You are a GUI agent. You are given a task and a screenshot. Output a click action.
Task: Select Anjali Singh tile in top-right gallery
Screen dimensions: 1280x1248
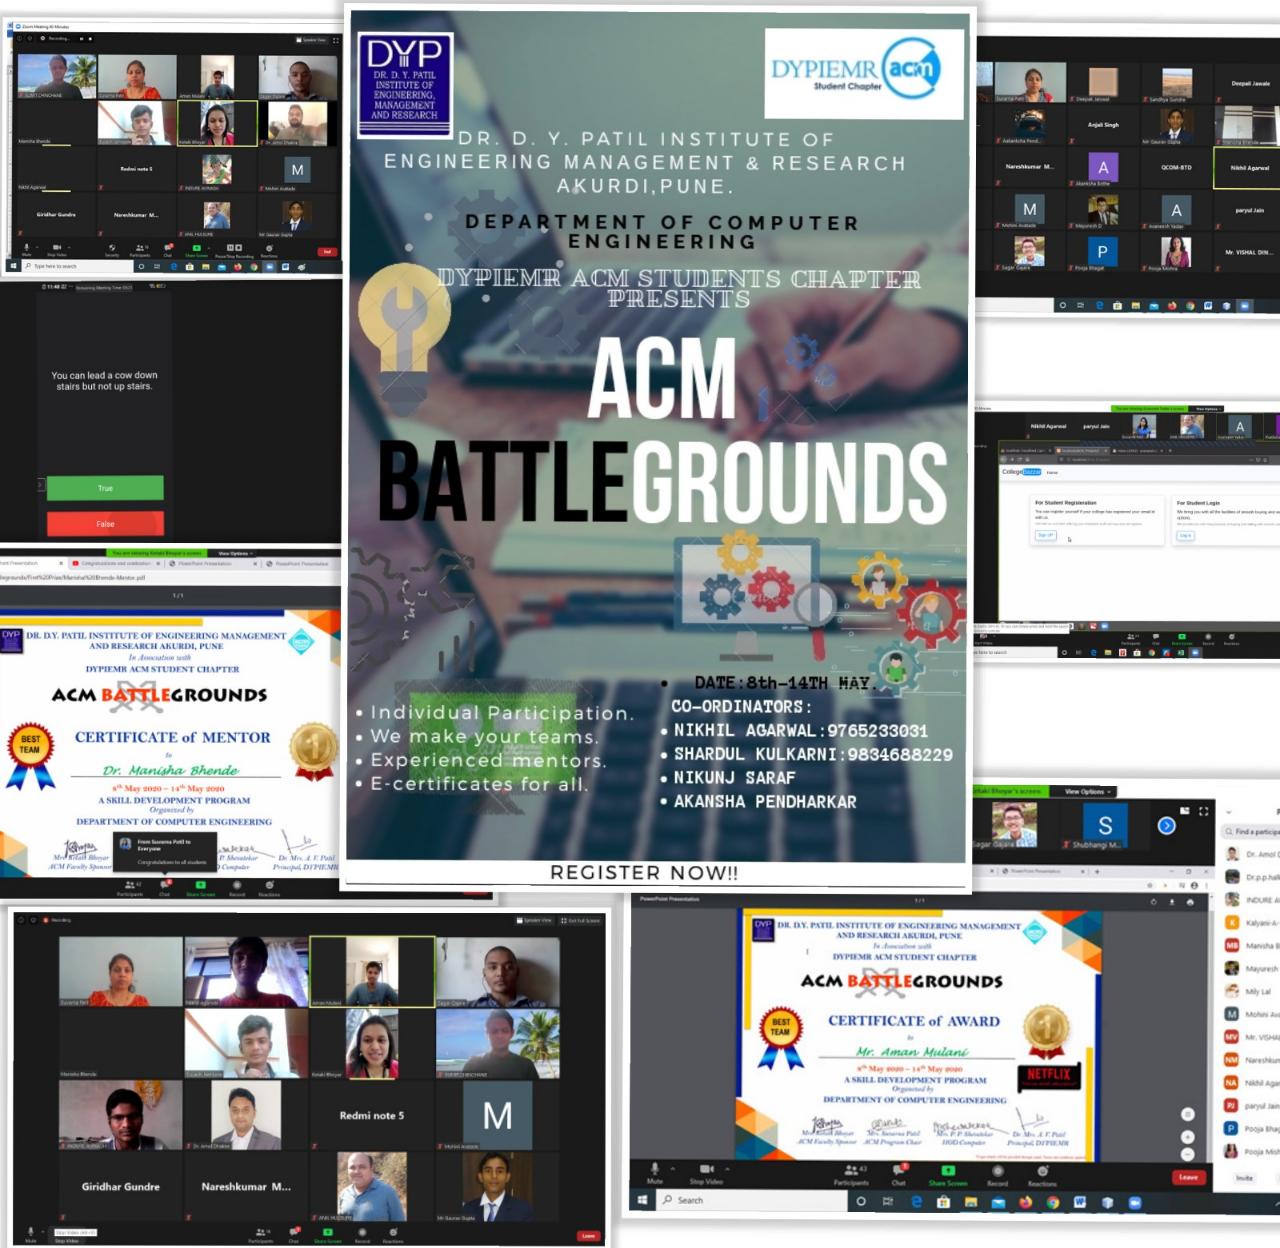click(x=1103, y=125)
